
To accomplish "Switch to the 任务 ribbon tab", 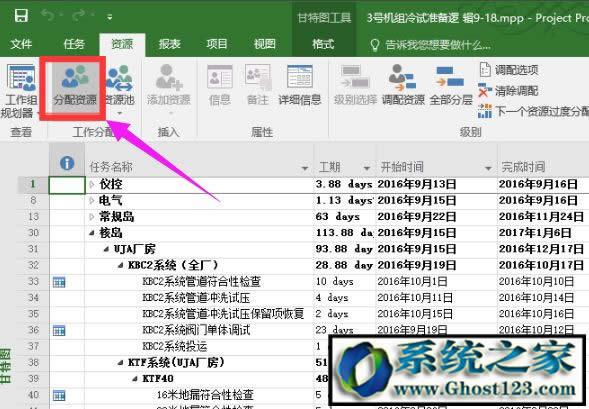I will pos(74,44).
